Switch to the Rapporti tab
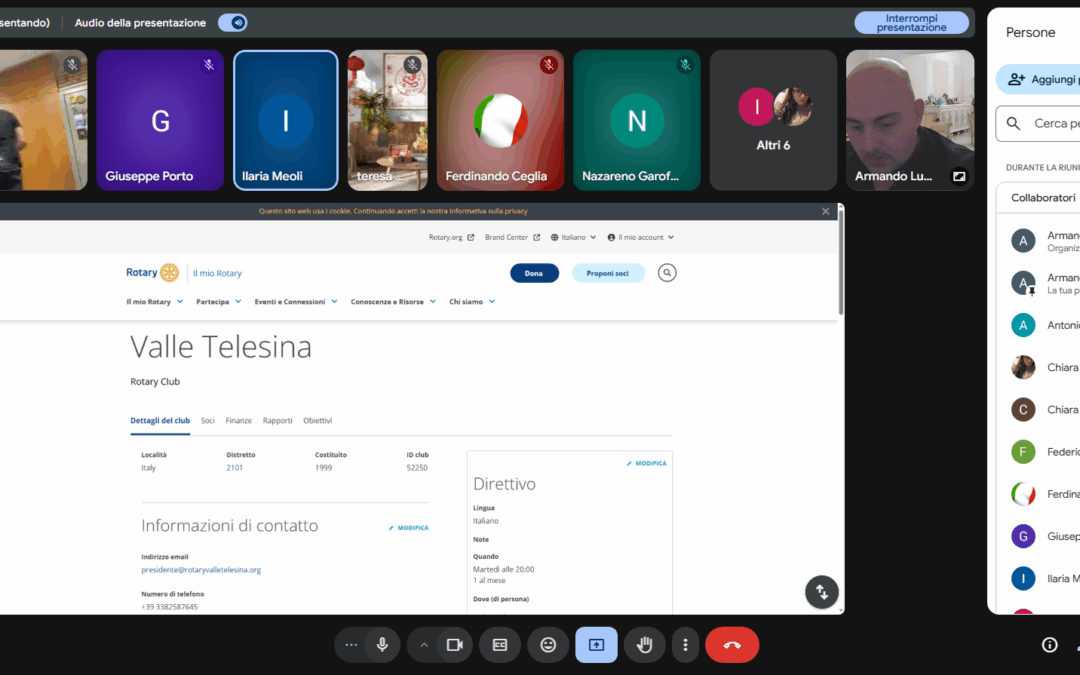 point(278,421)
